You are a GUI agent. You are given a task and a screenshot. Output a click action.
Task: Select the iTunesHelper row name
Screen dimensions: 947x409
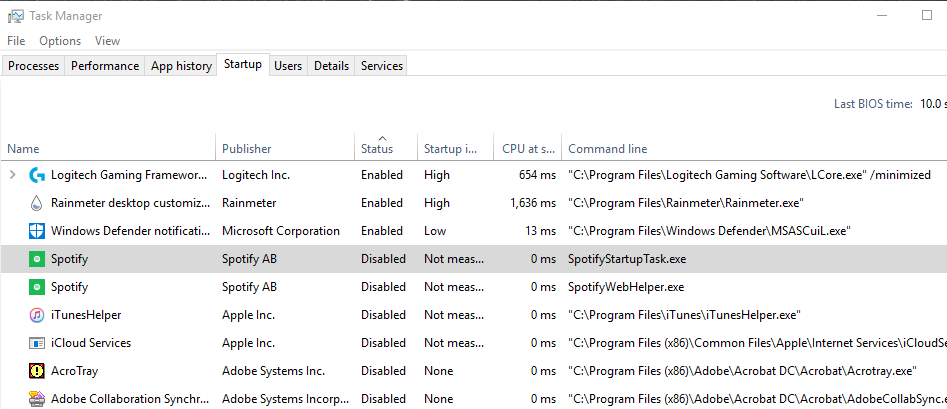(86, 315)
